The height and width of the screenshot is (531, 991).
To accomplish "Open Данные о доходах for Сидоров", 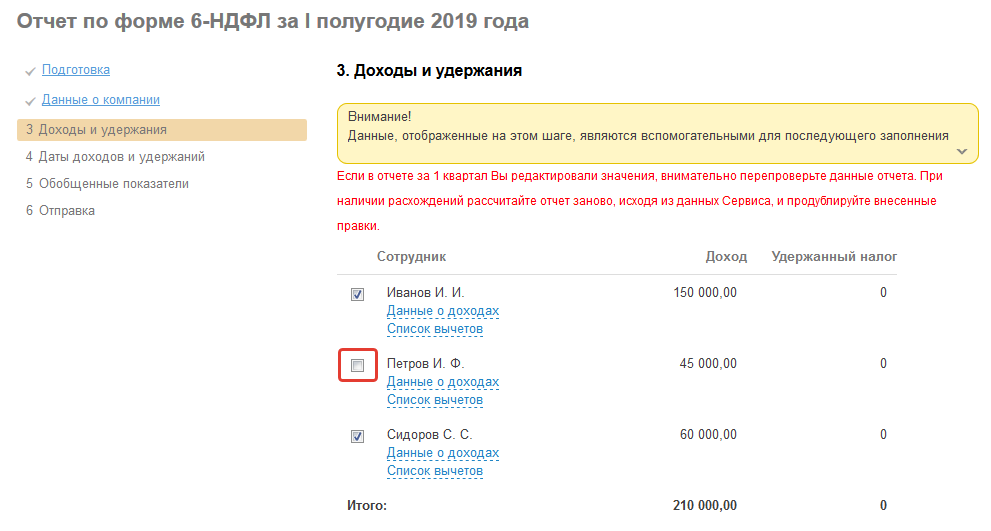I will (x=443, y=453).
